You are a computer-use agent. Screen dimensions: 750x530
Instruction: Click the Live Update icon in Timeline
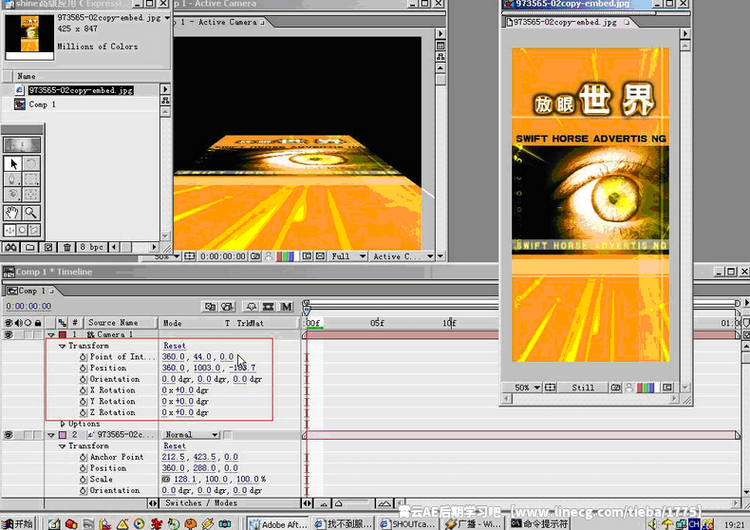(210, 307)
